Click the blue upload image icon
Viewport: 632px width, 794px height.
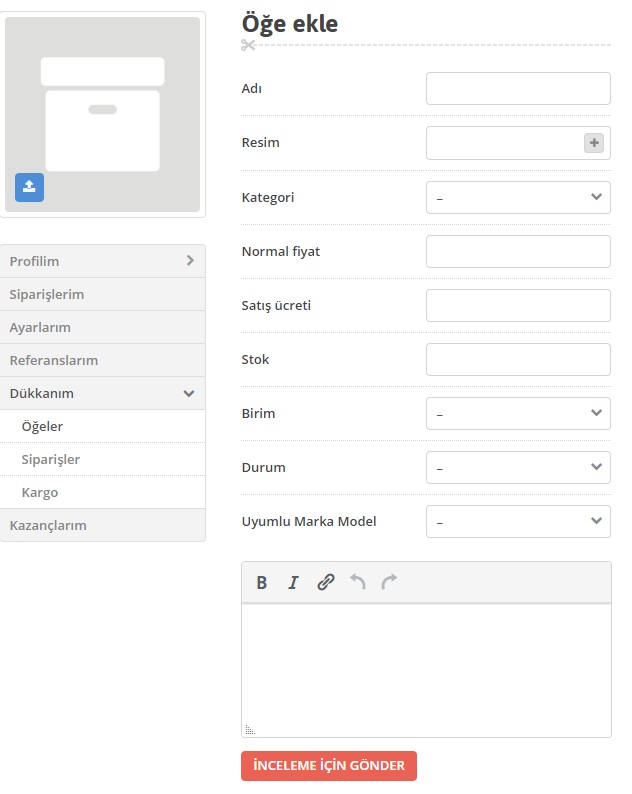(29, 187)
